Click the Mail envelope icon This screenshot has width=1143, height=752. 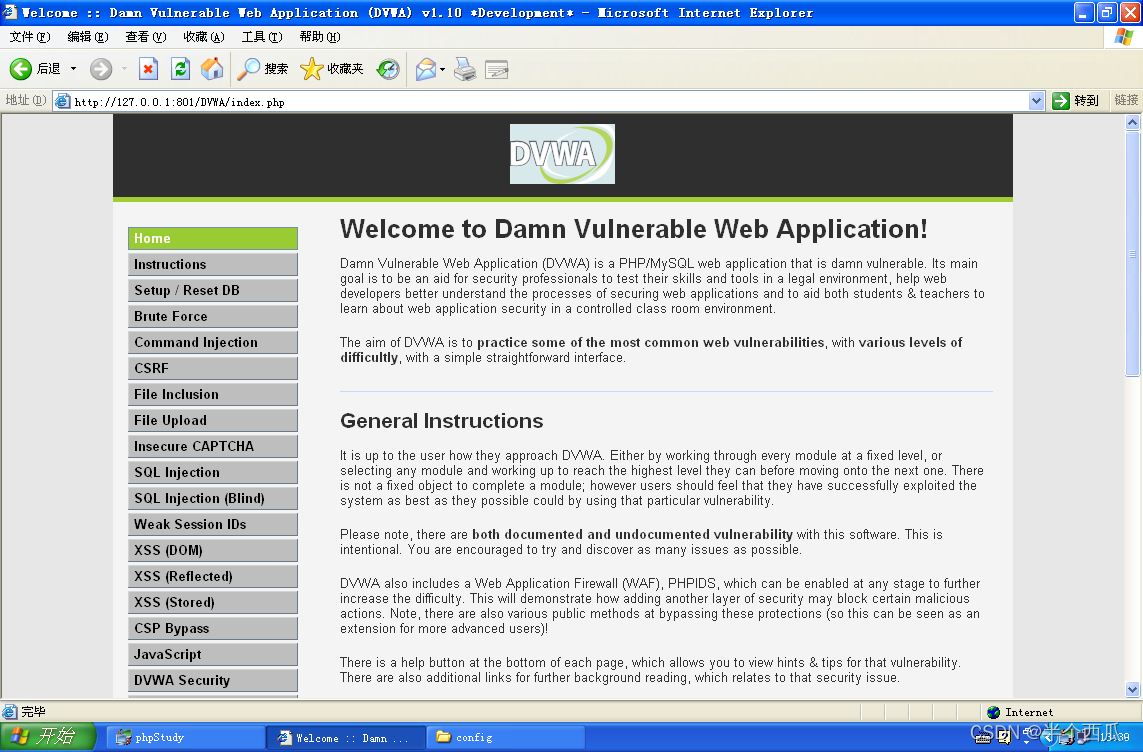426,69
